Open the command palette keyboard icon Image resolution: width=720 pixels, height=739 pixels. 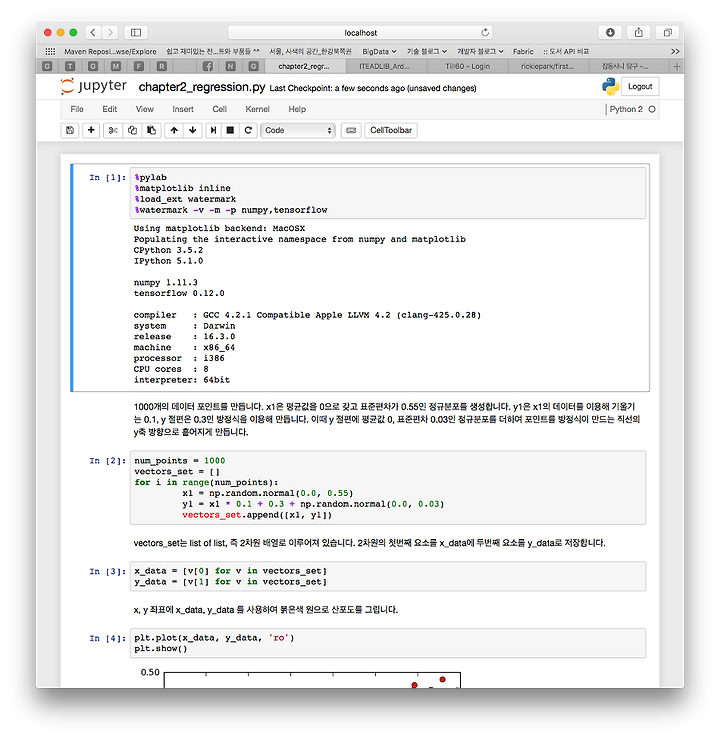coord(351,131)
